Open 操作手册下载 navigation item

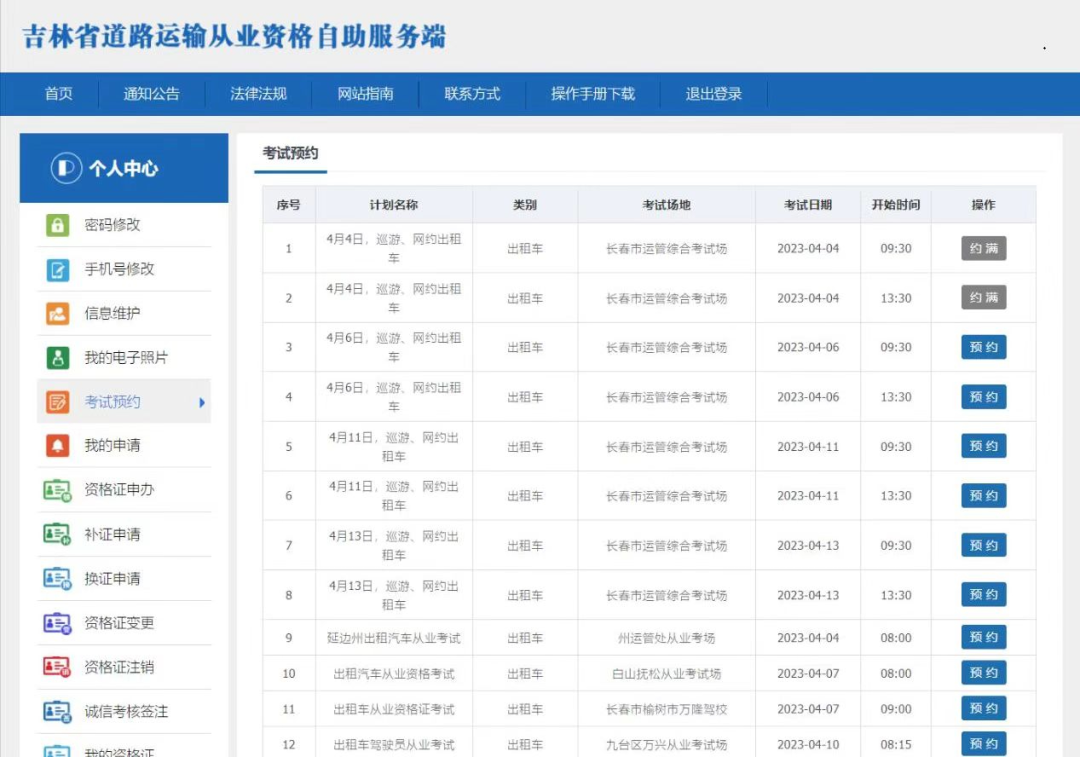click(592, 94)
